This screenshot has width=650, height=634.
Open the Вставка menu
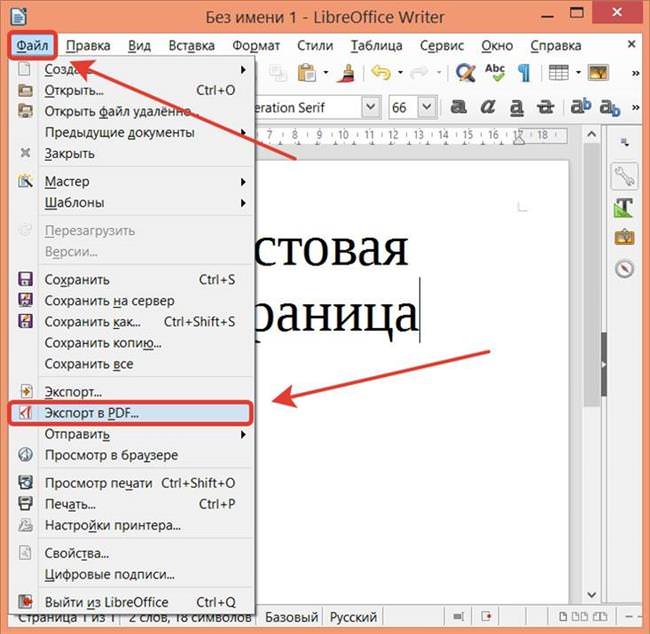coord(192,45)
